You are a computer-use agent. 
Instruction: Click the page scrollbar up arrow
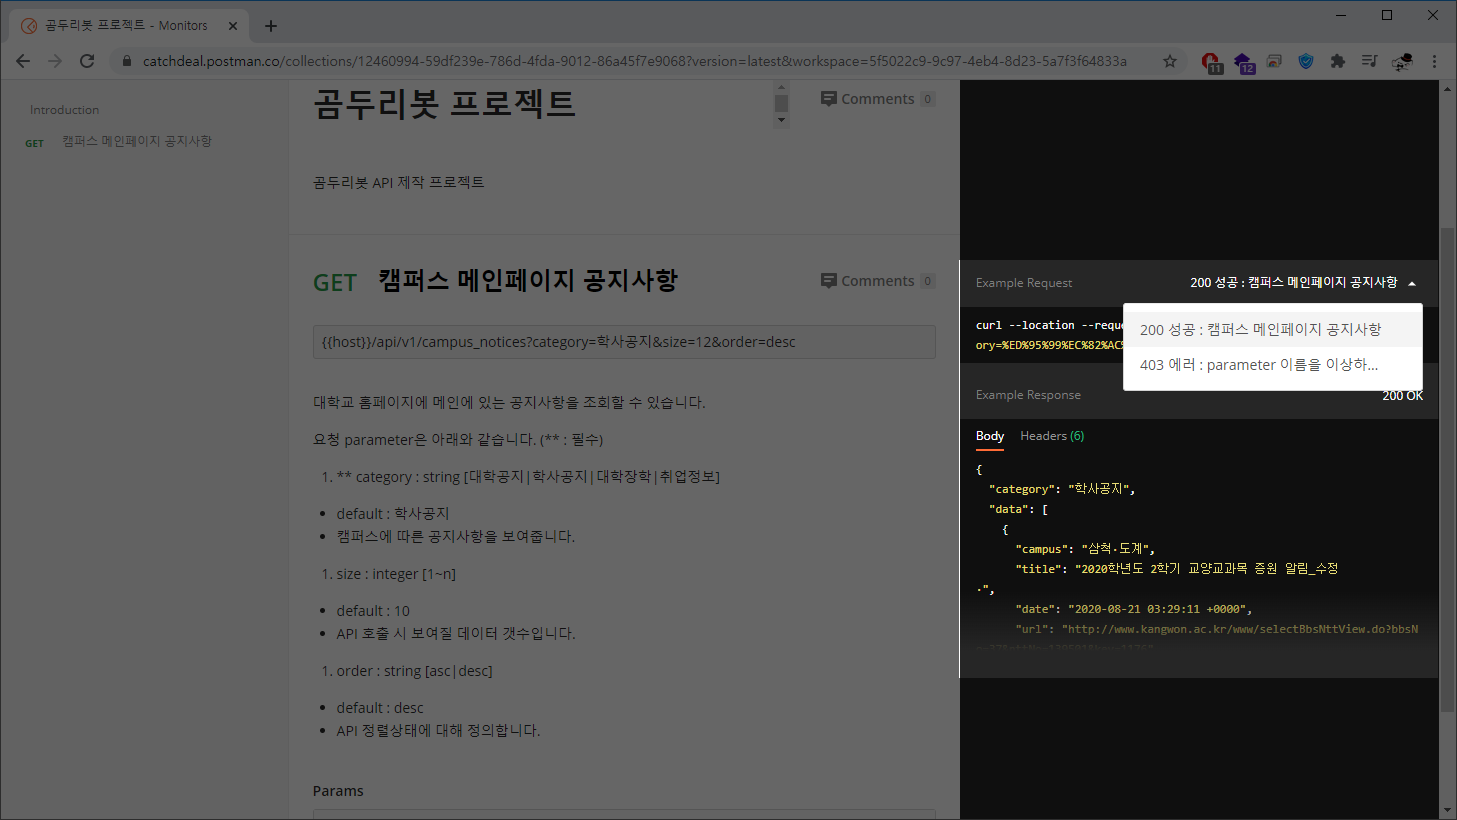[1447, 89]
